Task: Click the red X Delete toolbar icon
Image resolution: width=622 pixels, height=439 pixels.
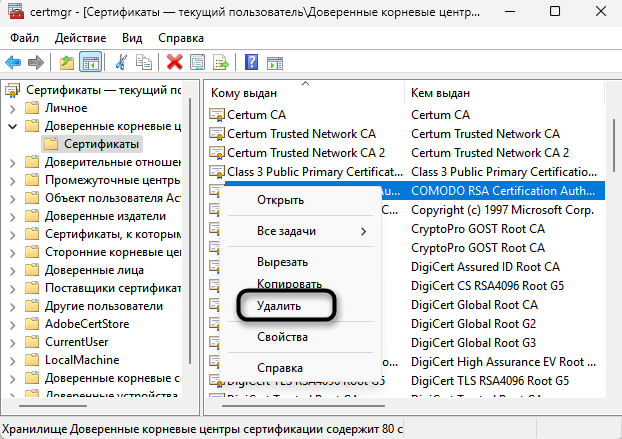Action: point(174,62)
